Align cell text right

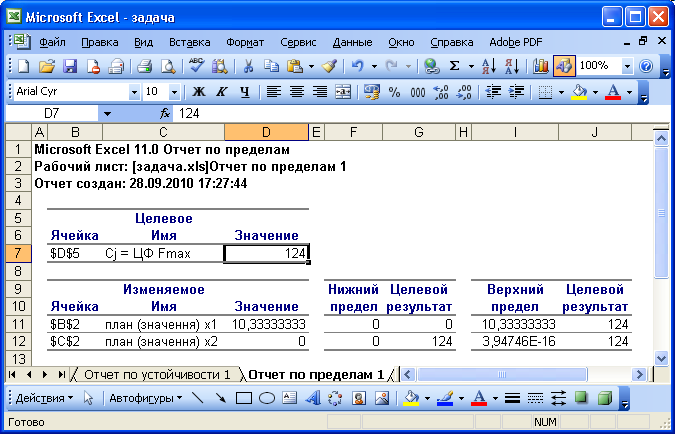(x=320, y=92)
